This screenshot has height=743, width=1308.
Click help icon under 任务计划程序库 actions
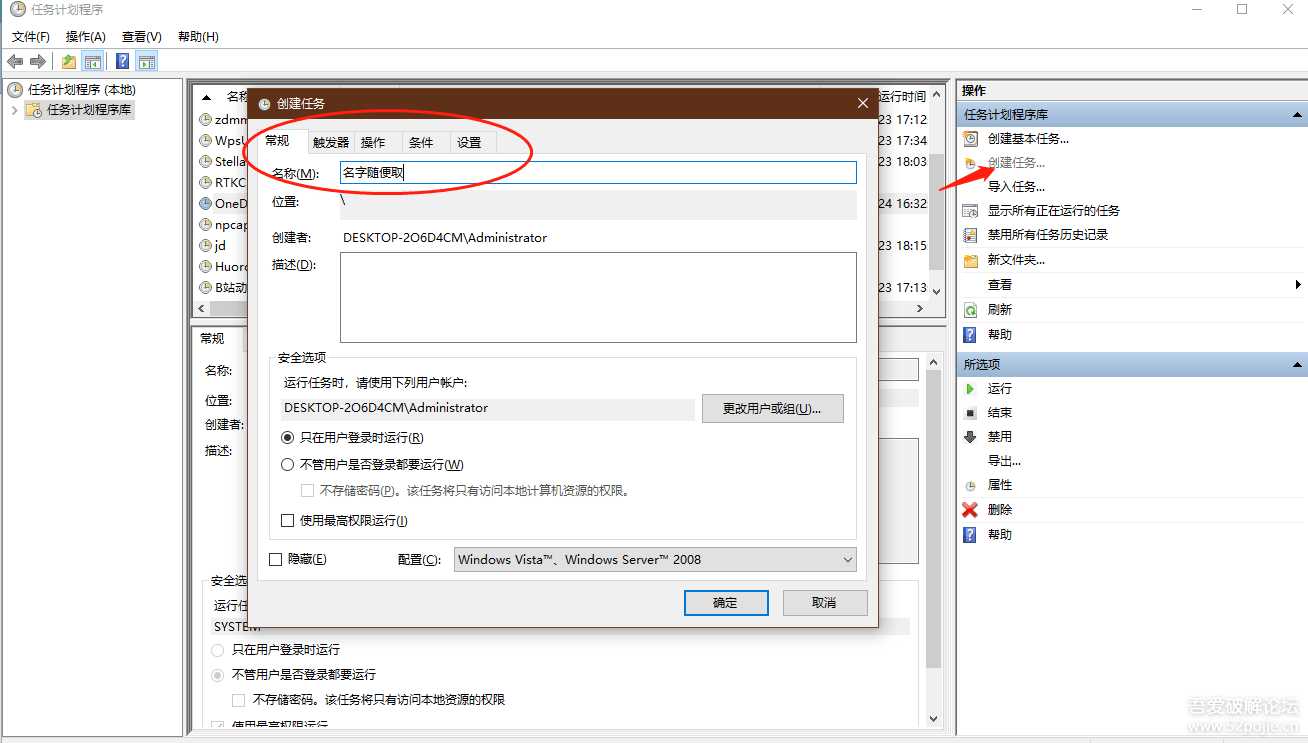click(970, 335)
